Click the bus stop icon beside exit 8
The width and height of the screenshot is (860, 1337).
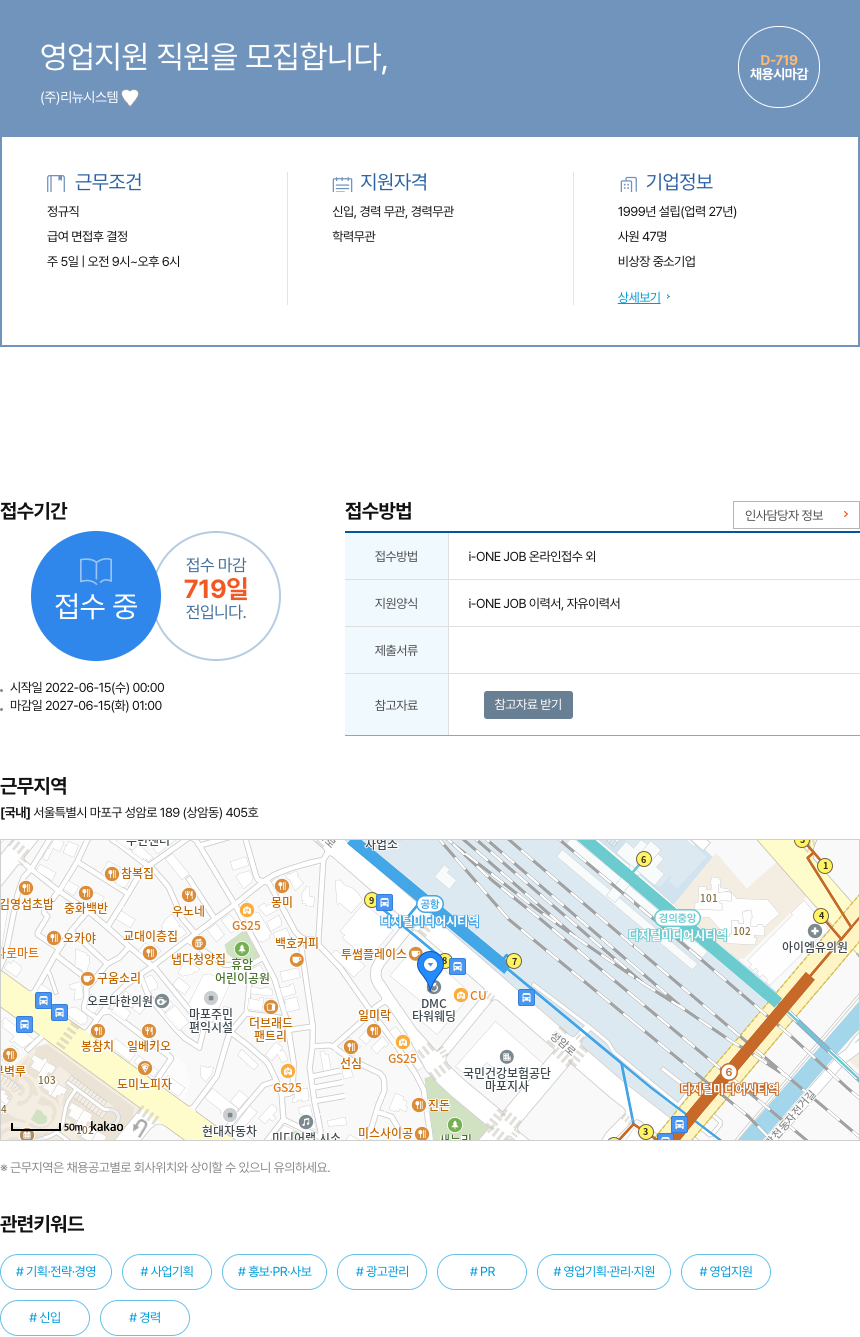[x=457, y=966]
